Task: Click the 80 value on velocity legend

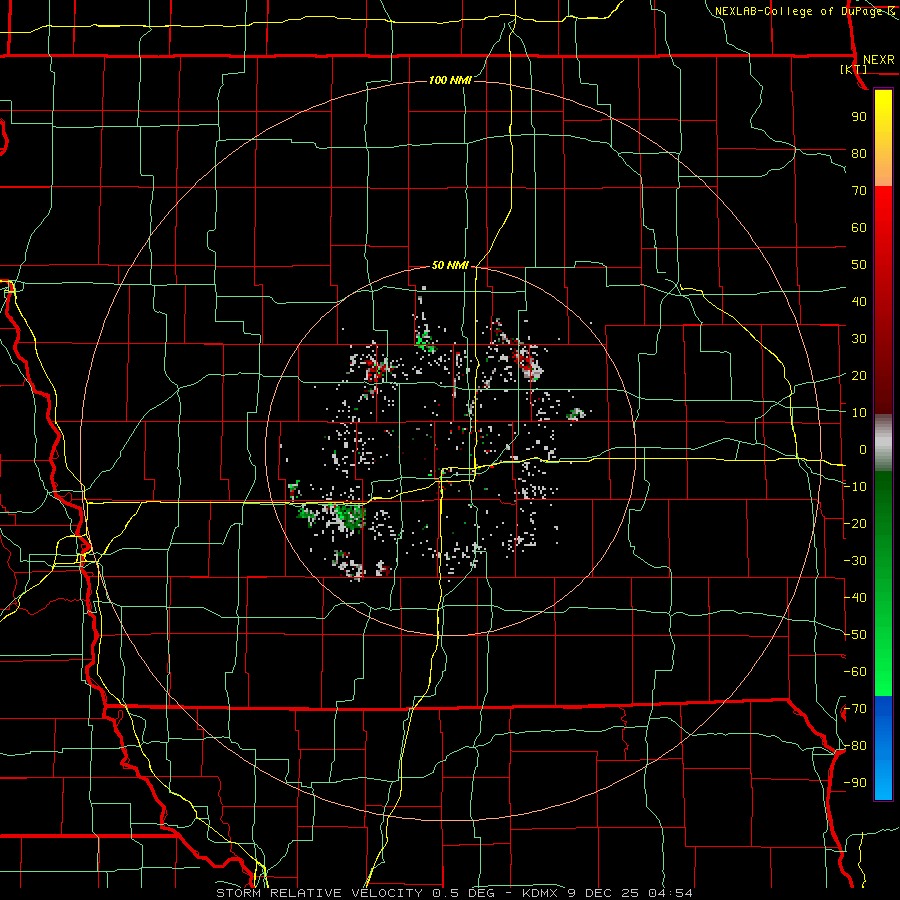Action: coord(859,153)
